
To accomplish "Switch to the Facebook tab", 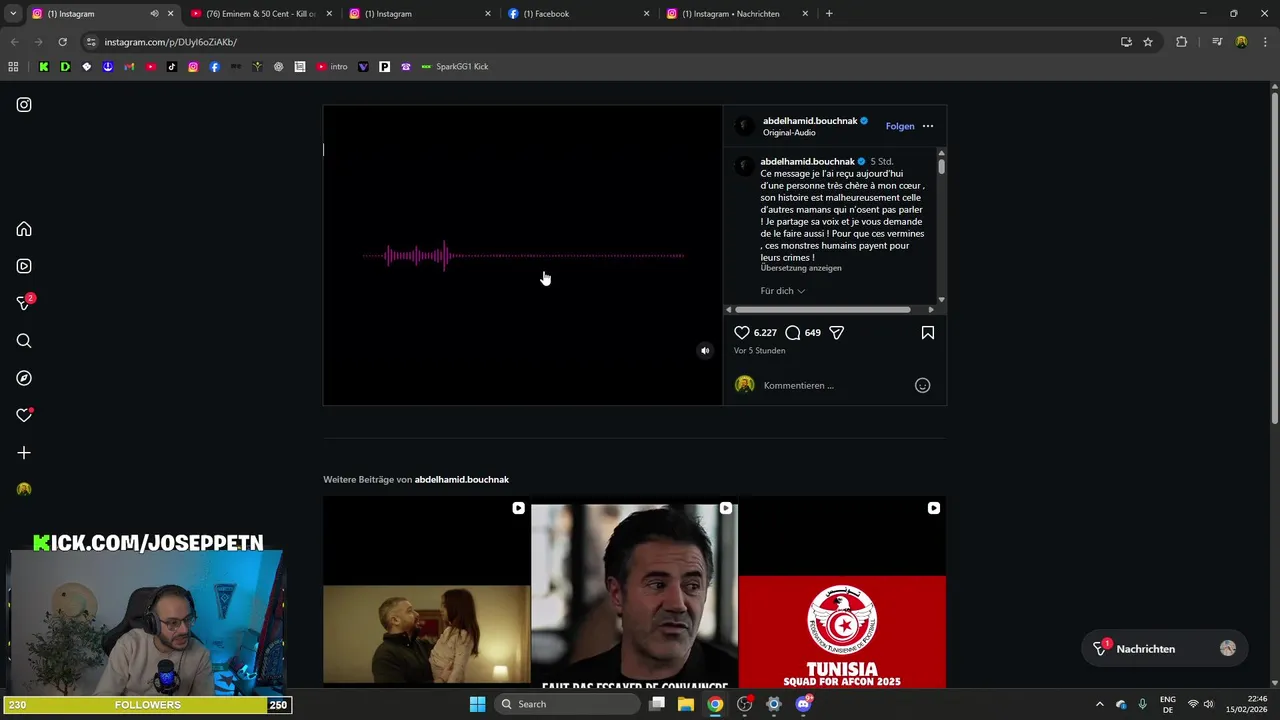I will pos(578,14).
